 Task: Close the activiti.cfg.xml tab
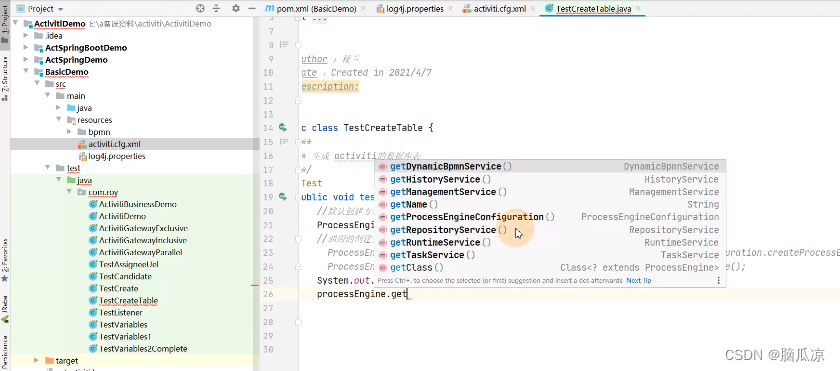[532, 9]
